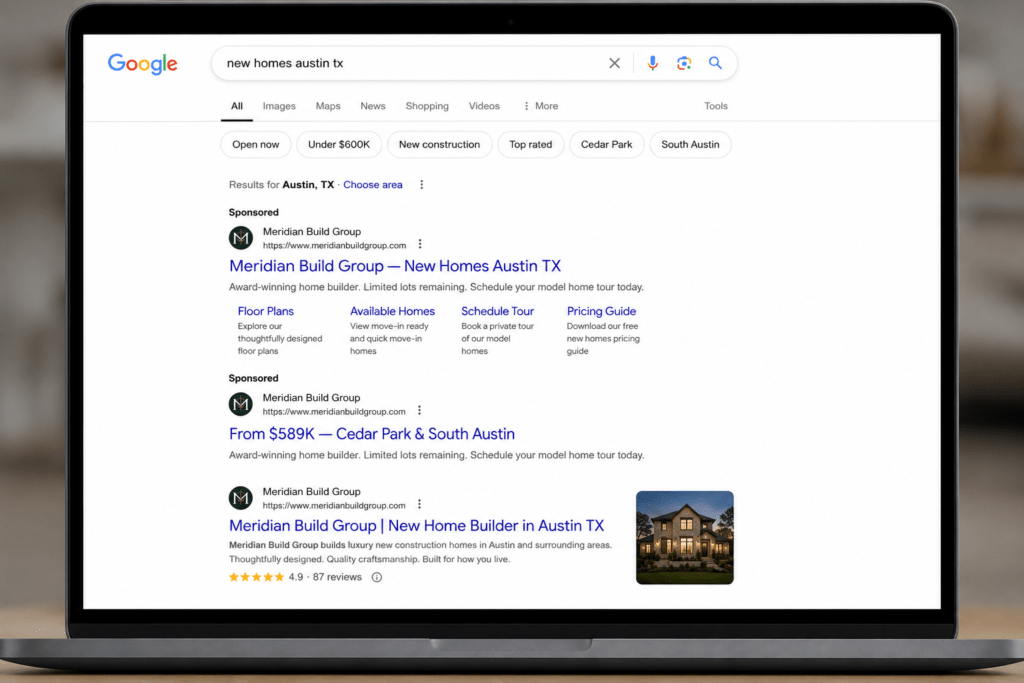Open options dots for organic Meridian result

419,504
